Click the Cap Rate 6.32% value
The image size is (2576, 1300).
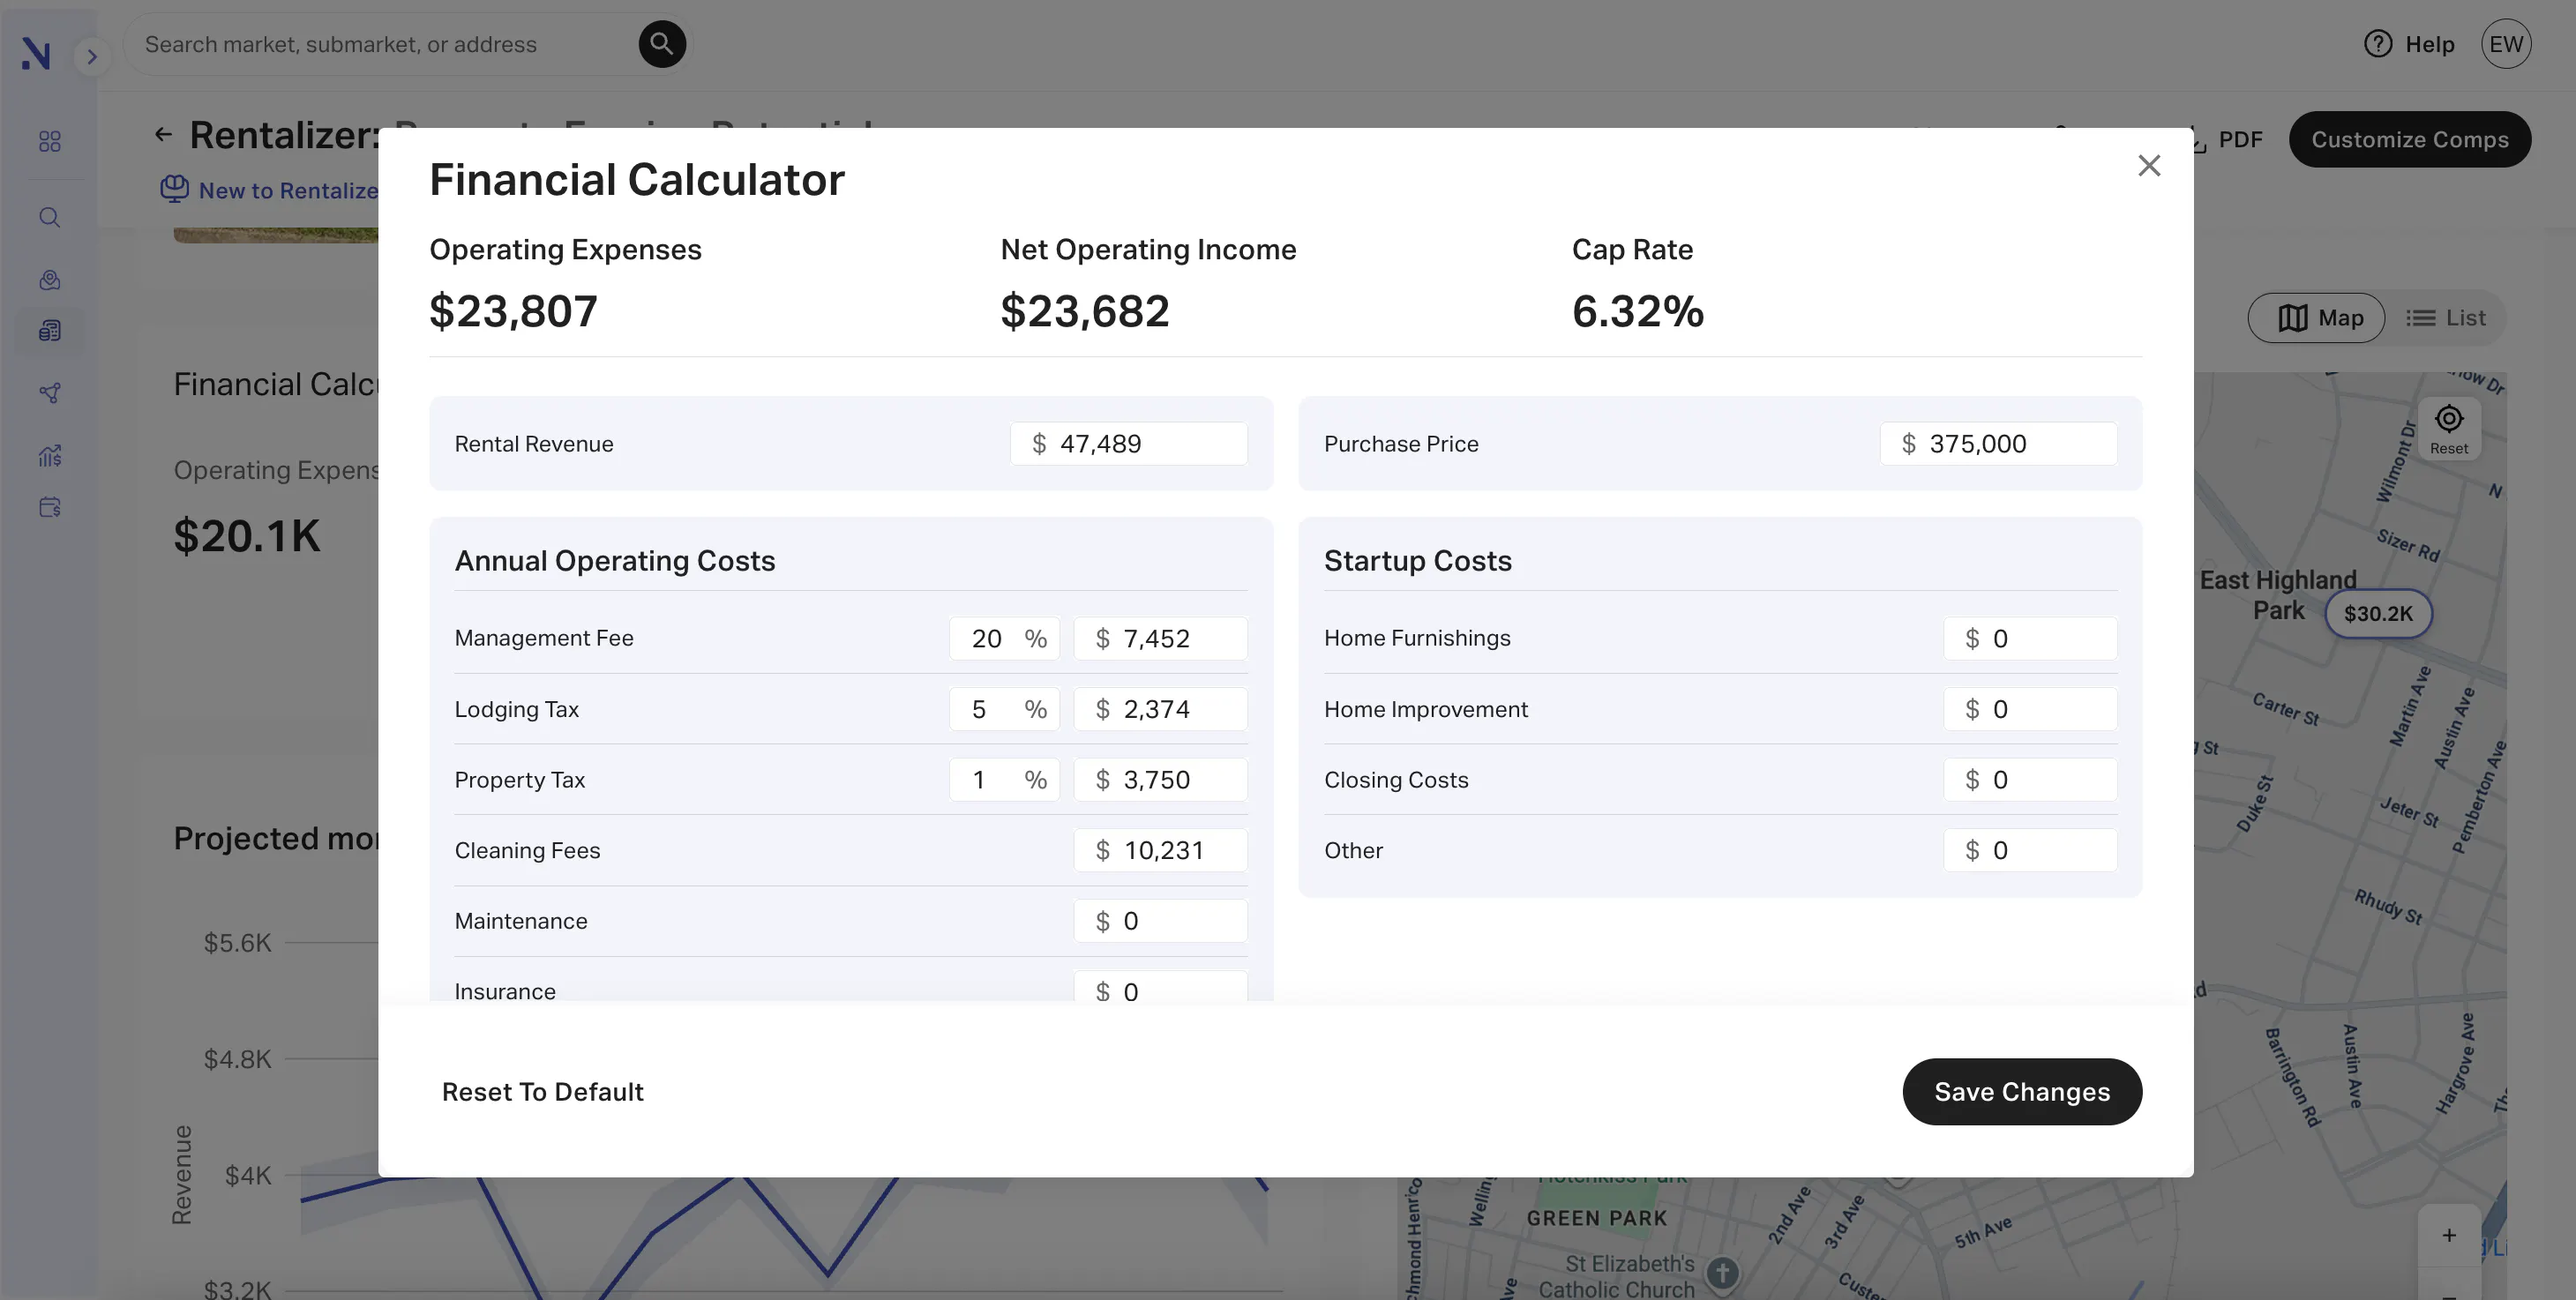[1637, 311]
